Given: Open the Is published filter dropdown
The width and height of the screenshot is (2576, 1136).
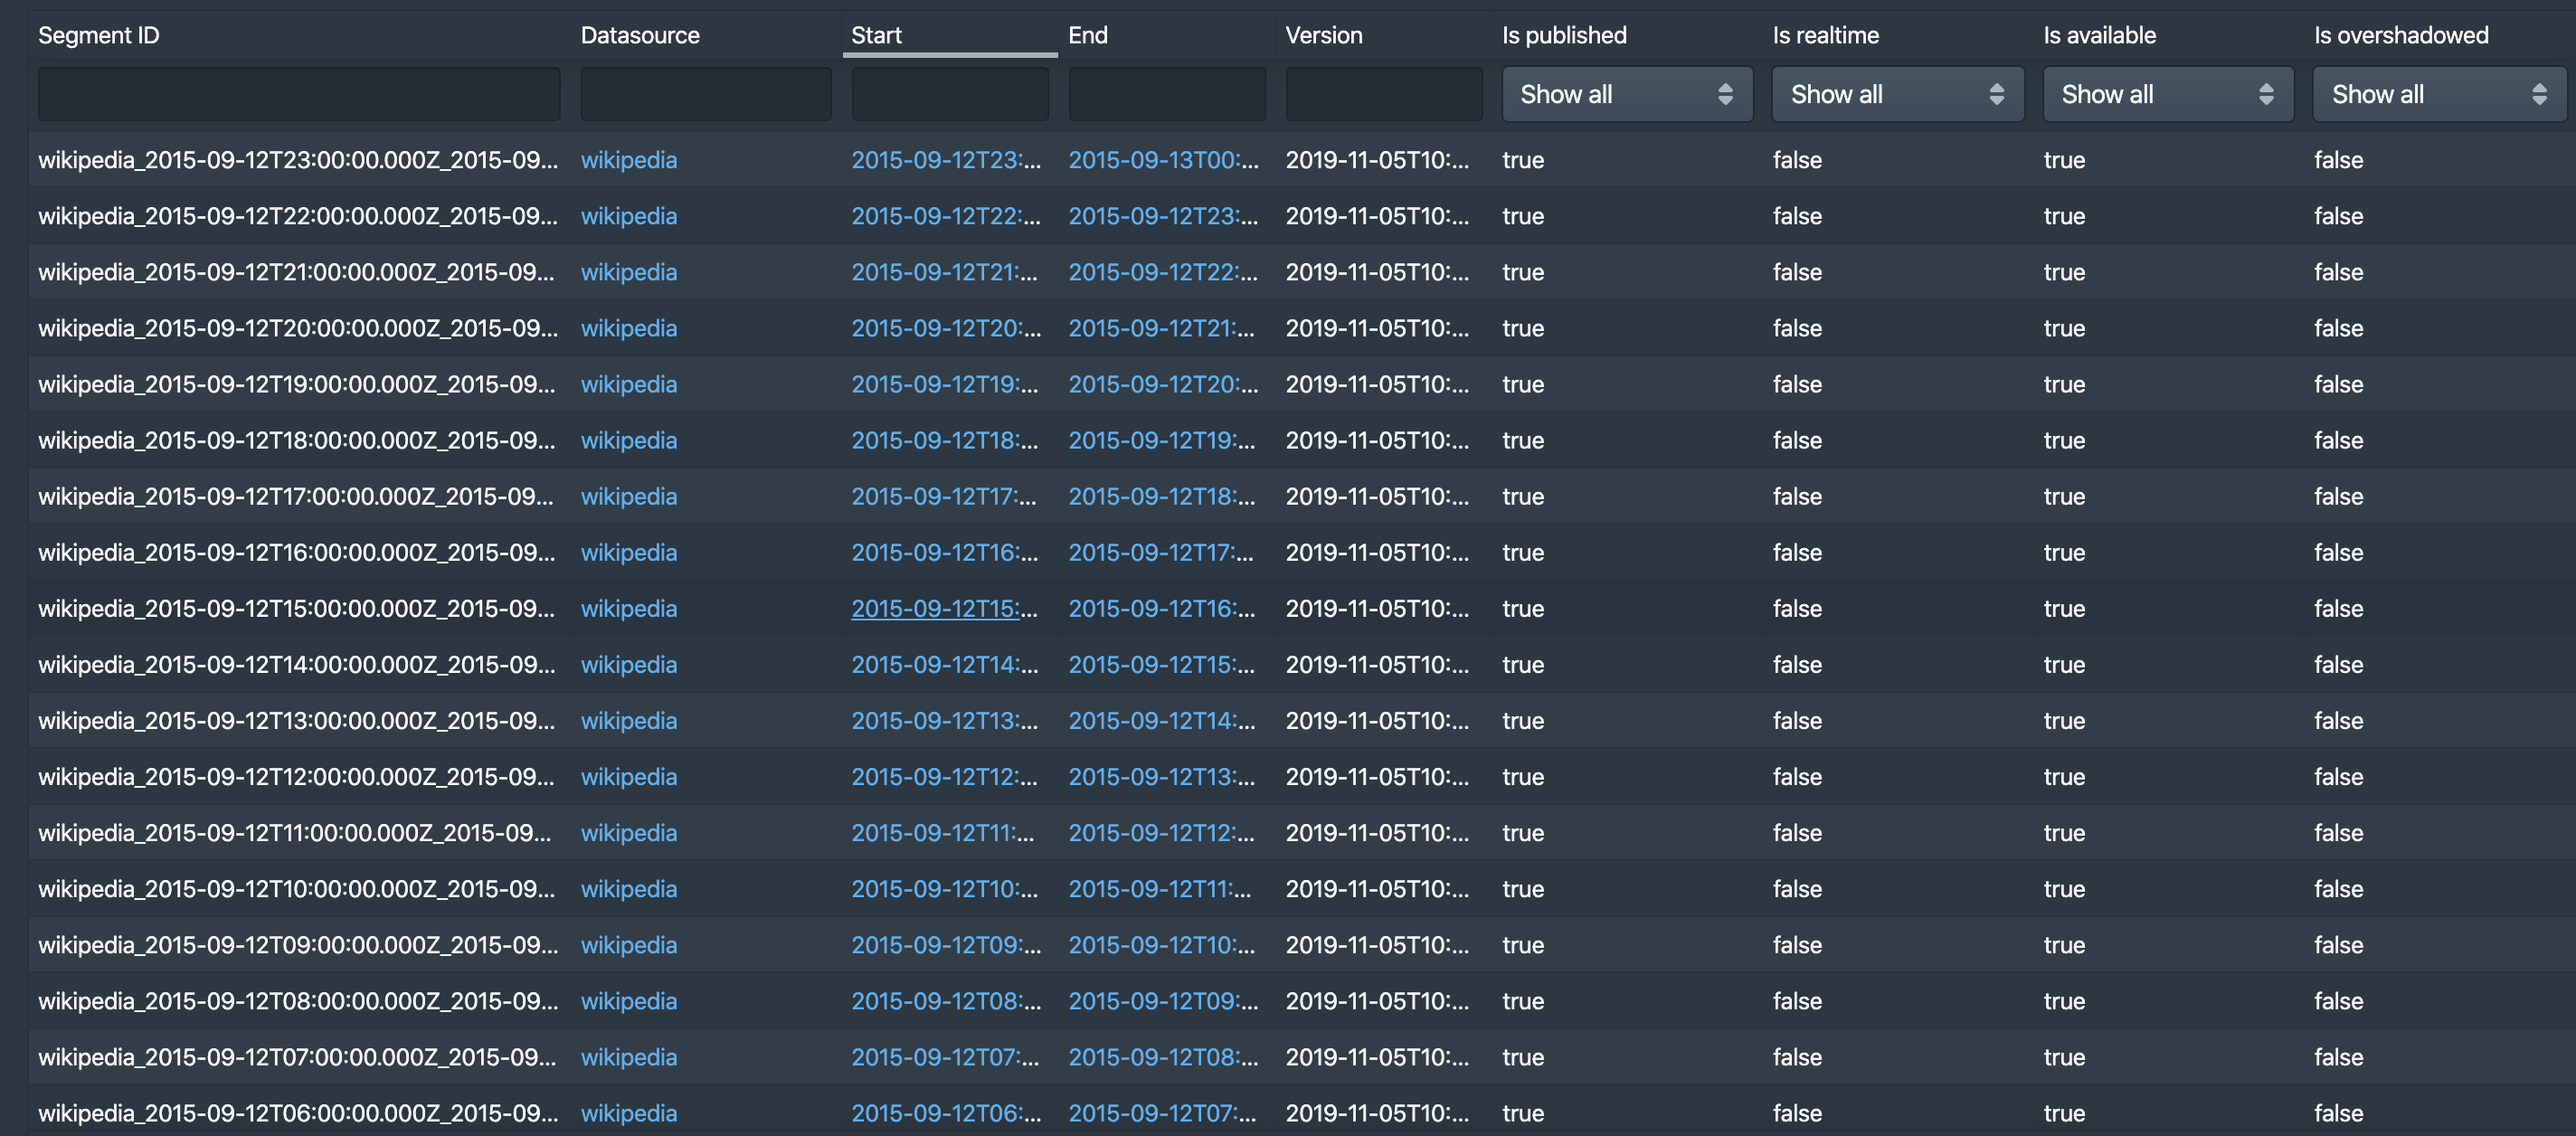Looking at the screenshot, I should tap(1626, 94).
